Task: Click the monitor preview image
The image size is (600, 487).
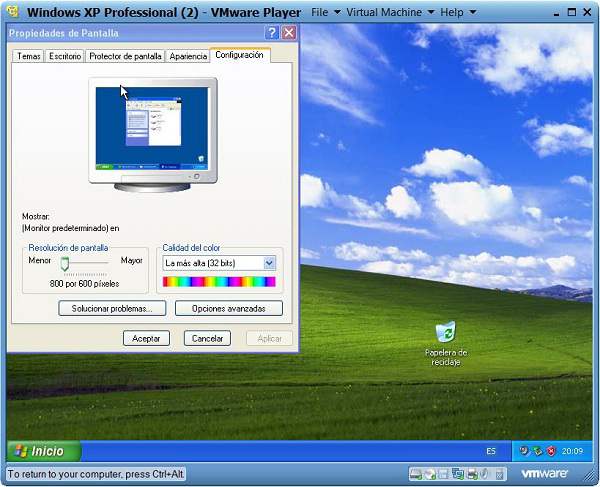Action: pos(153,134)
